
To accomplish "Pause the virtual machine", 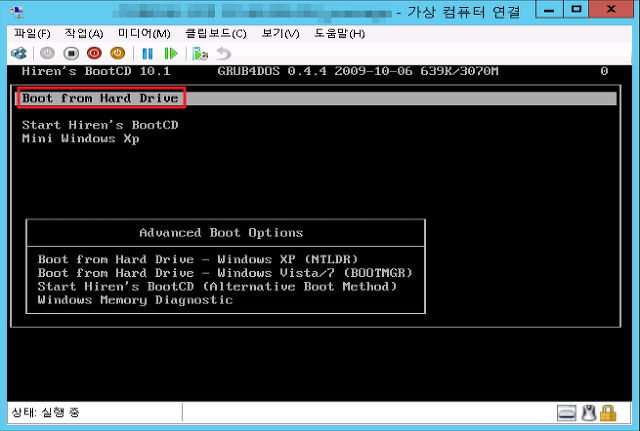I will coord(147,53).
